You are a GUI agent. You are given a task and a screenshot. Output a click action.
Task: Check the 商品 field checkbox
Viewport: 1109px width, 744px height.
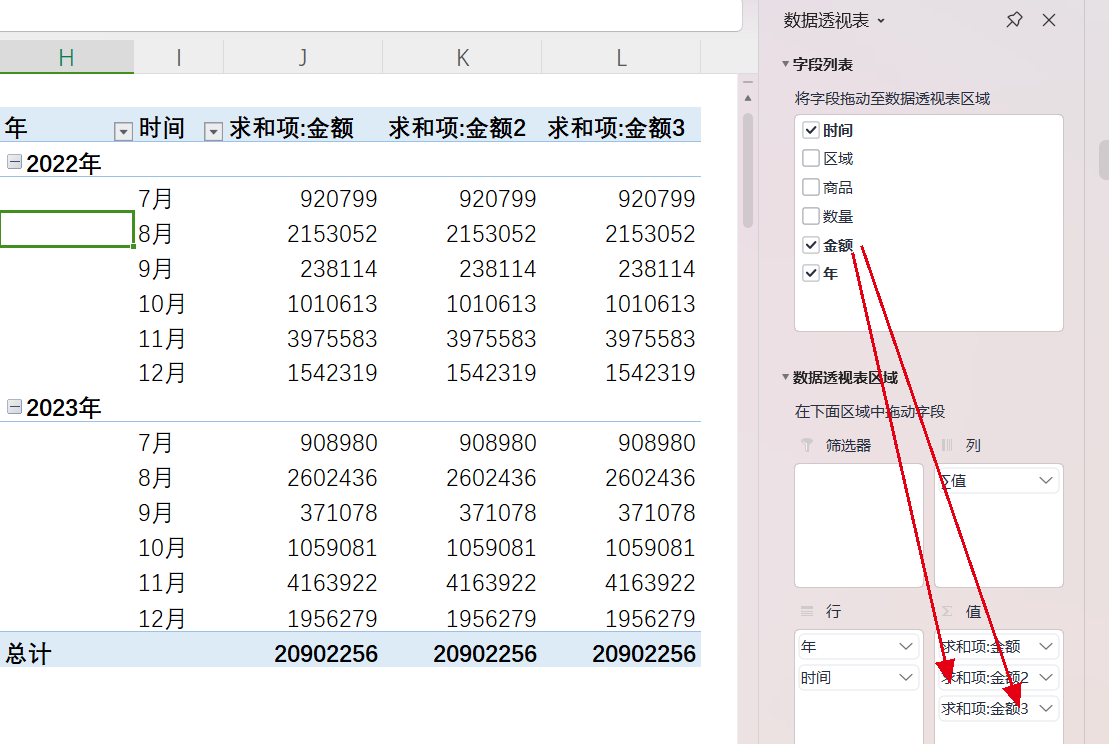point(810,187)
